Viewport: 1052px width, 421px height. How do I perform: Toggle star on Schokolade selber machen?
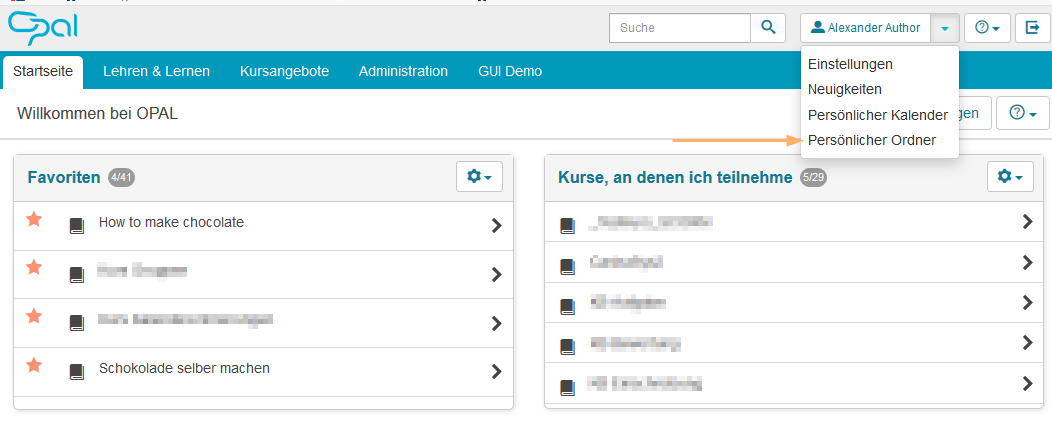[34, 365]
